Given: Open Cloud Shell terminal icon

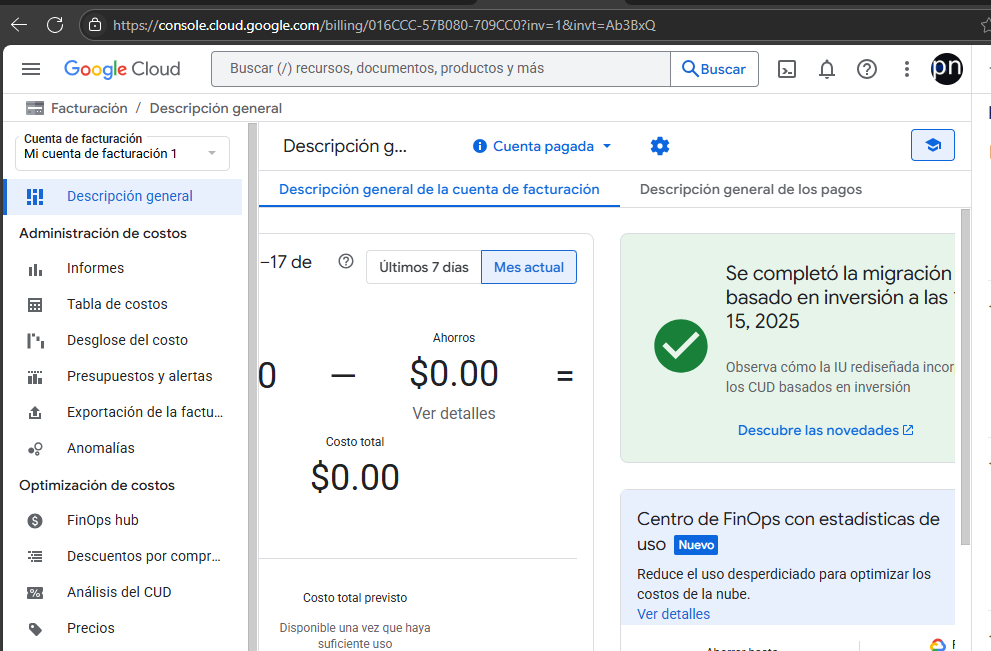Looking at the screenshot, I should tap(787, 69).
